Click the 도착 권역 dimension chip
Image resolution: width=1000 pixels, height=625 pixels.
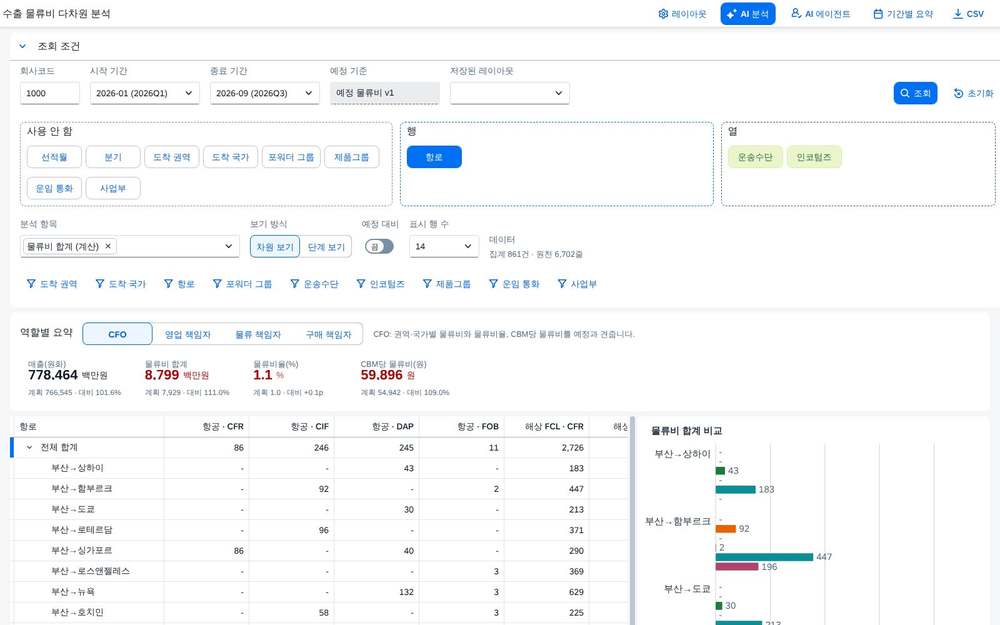pos(172,157)
